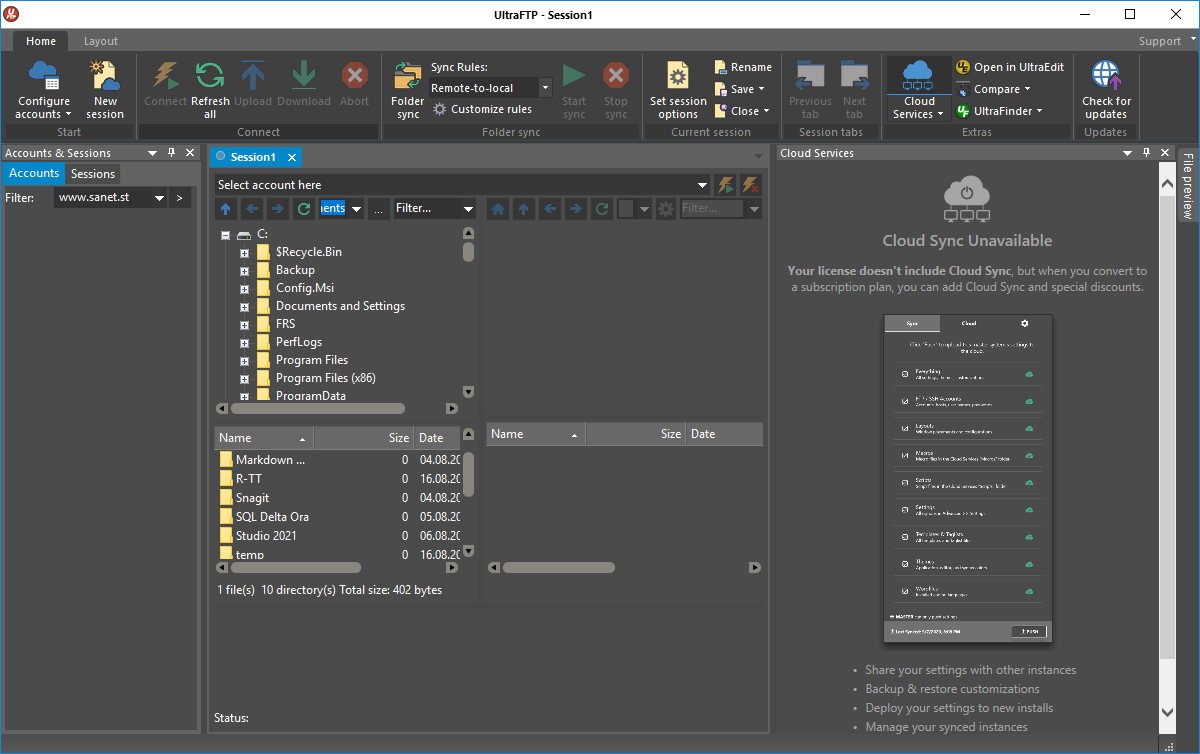Click the remote list horizontal scrollbar

(x=558, y=568)
